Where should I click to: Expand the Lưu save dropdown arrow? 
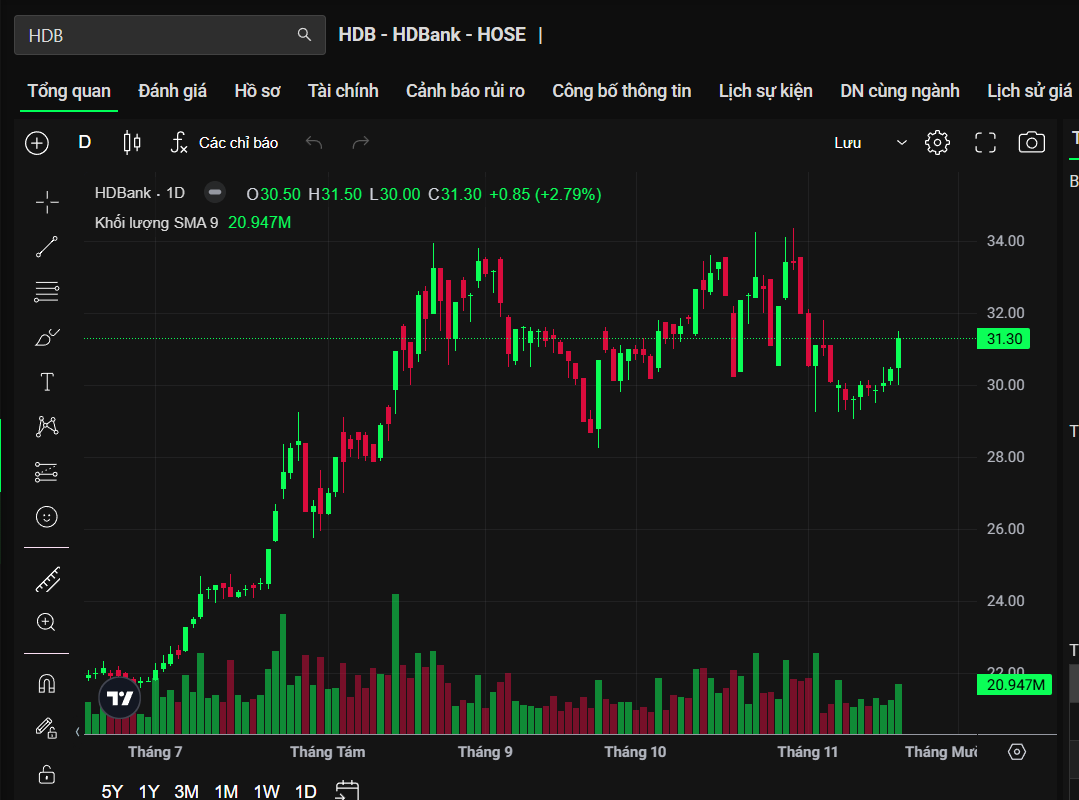coord(901,143)
